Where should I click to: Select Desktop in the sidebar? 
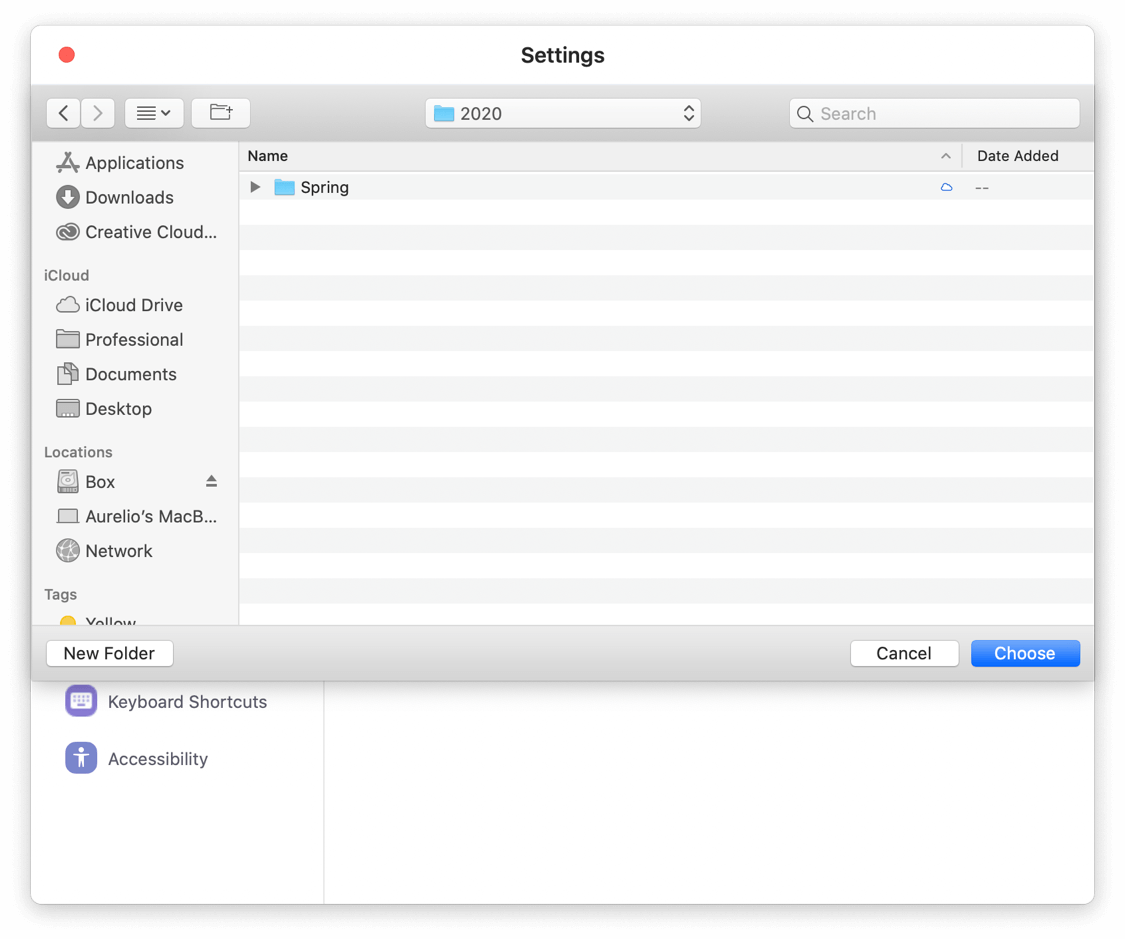point(118,408)
